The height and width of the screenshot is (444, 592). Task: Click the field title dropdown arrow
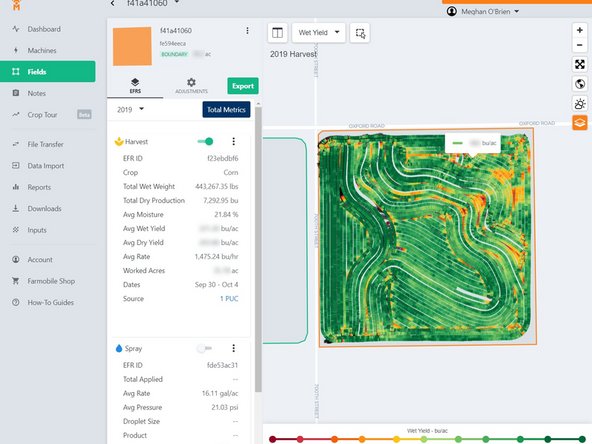click(177, 2)
